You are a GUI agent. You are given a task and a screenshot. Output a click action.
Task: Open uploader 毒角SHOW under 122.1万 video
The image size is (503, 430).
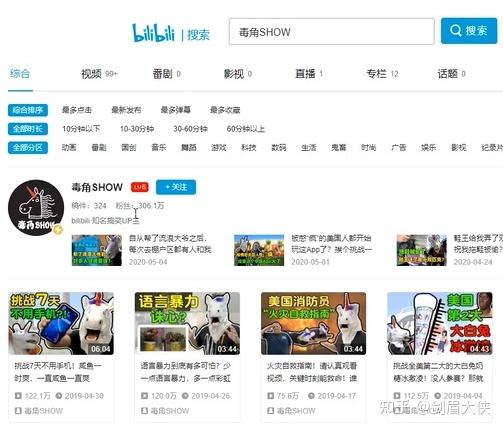43,411
